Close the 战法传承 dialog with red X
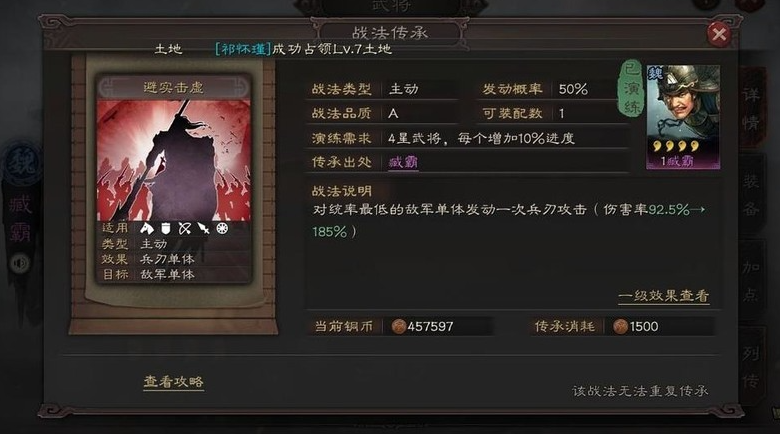The image size is (780, 434). 719,34
